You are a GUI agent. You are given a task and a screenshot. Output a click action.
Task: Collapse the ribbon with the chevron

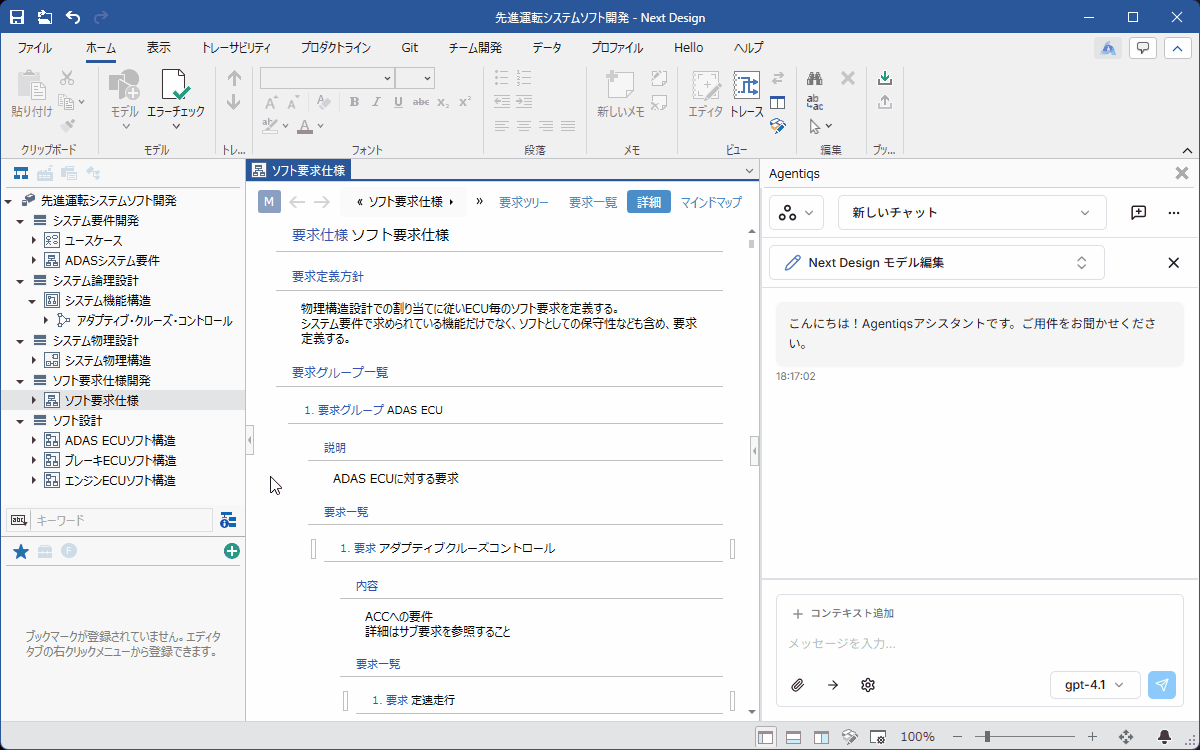pos(1179,48)
